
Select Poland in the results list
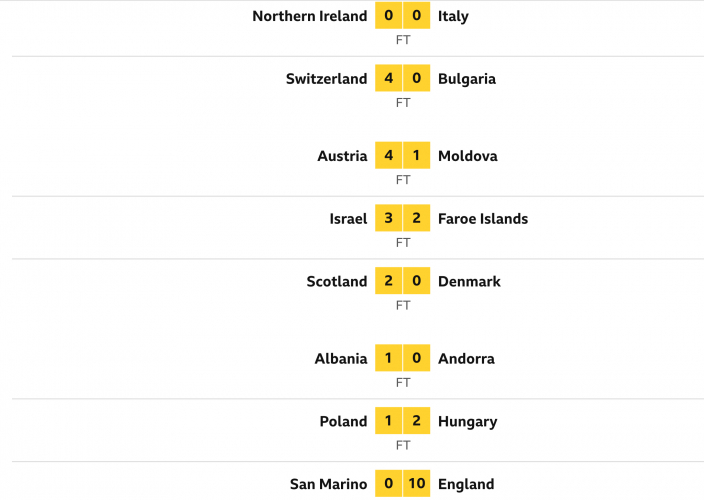point(343,422)
